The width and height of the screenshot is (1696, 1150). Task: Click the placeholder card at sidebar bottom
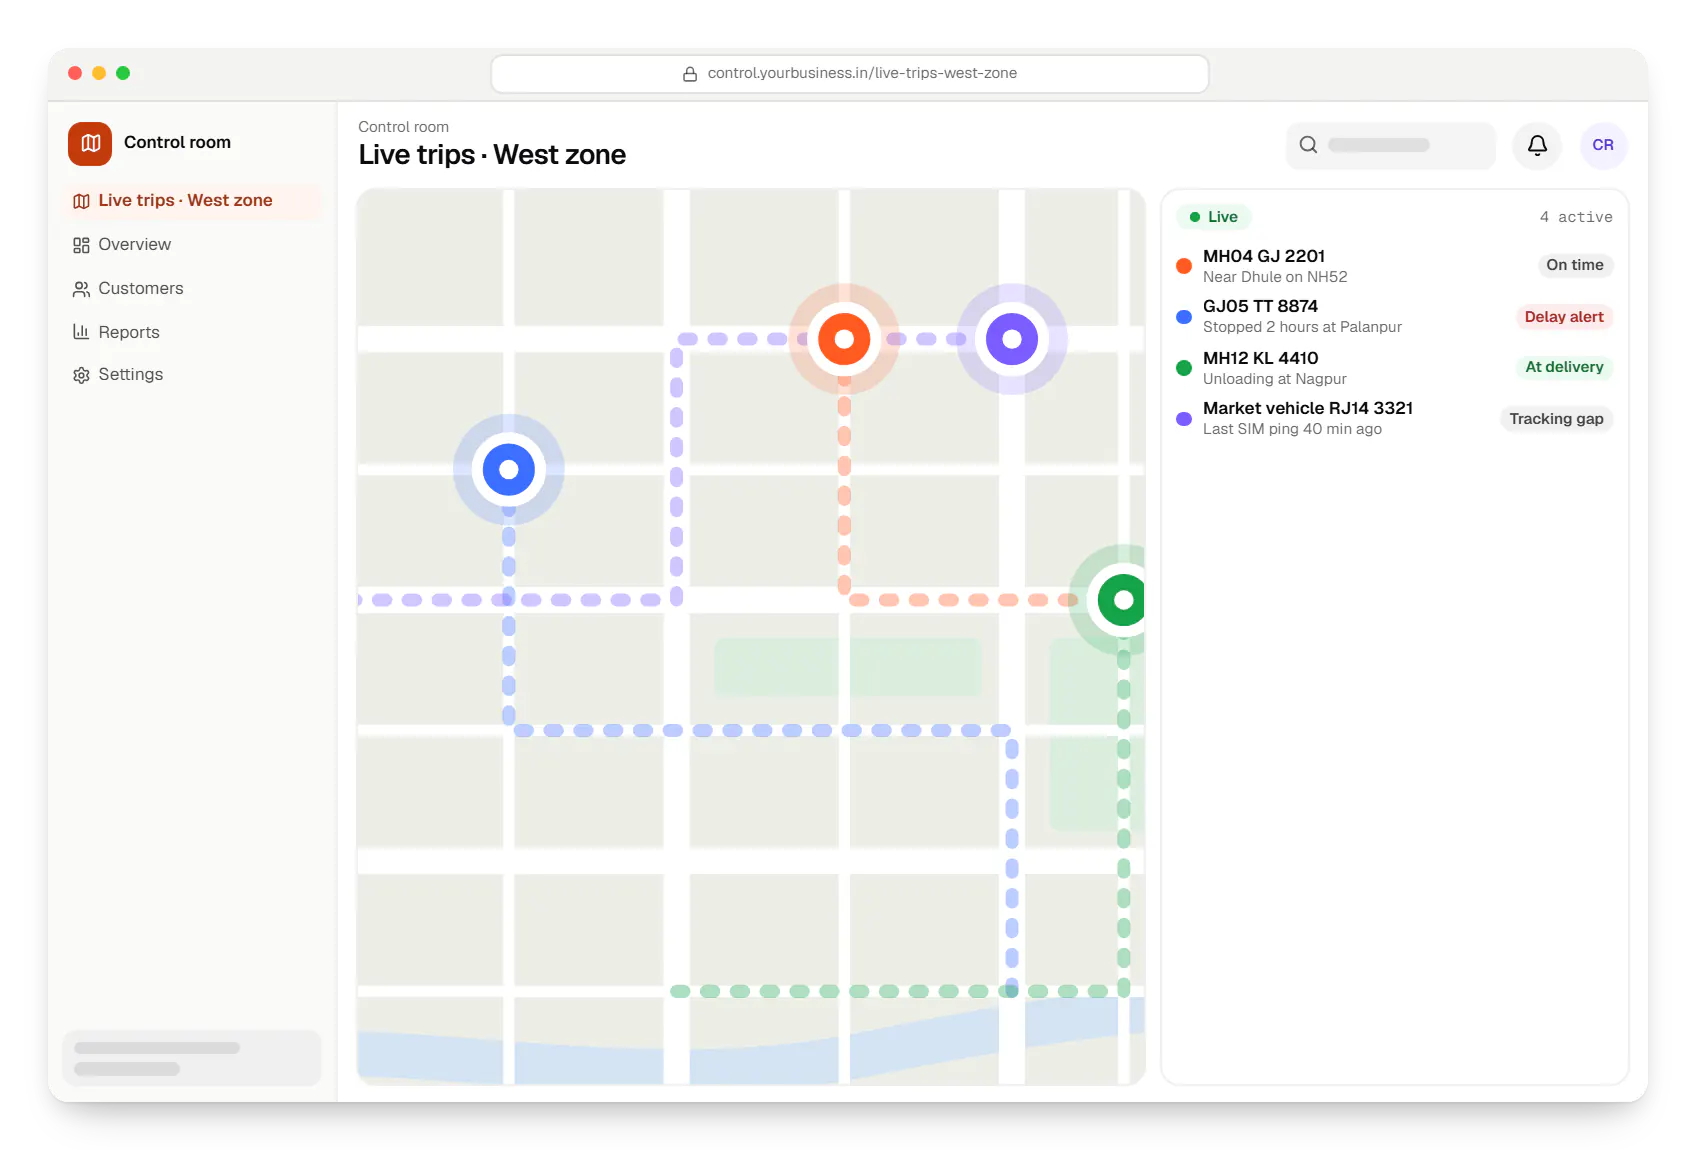click(x=192, y=1058)
